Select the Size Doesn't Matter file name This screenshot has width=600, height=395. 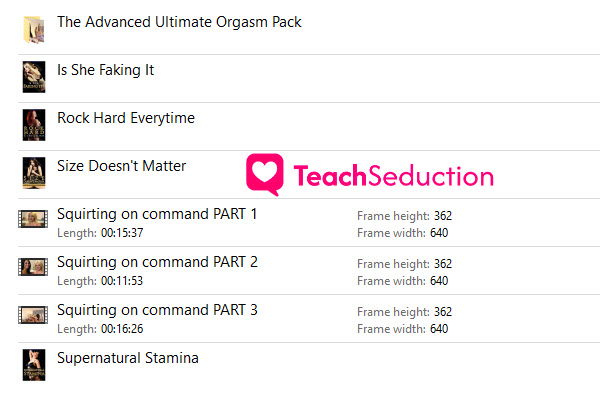[x=121, y=166]
